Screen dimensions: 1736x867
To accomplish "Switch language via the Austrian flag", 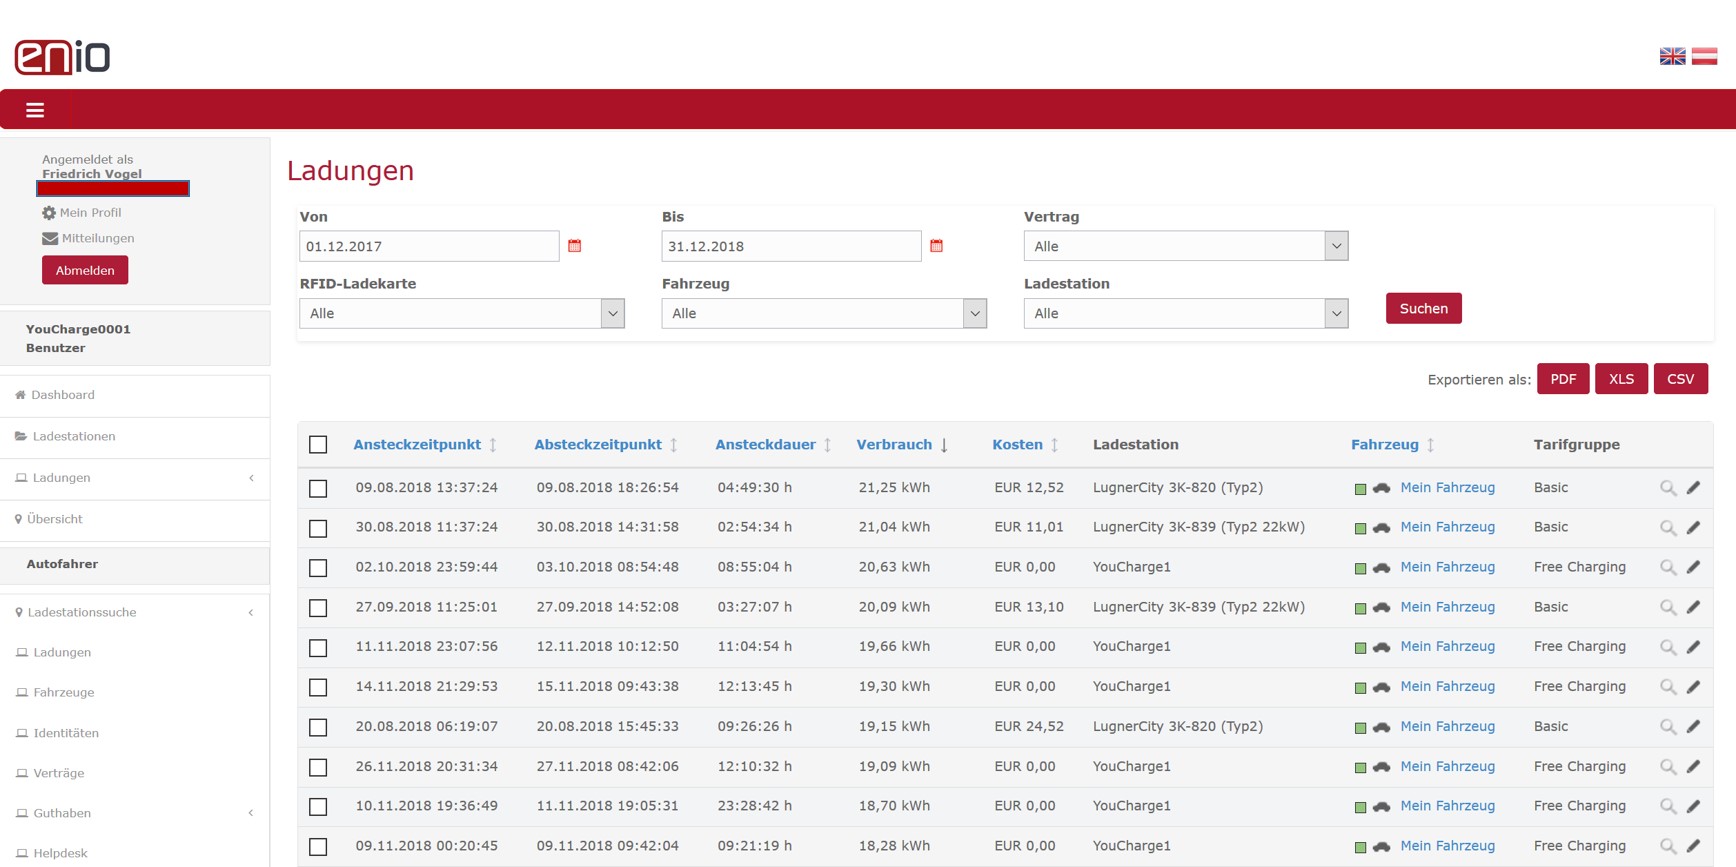I will click(x=1704, y=56).
